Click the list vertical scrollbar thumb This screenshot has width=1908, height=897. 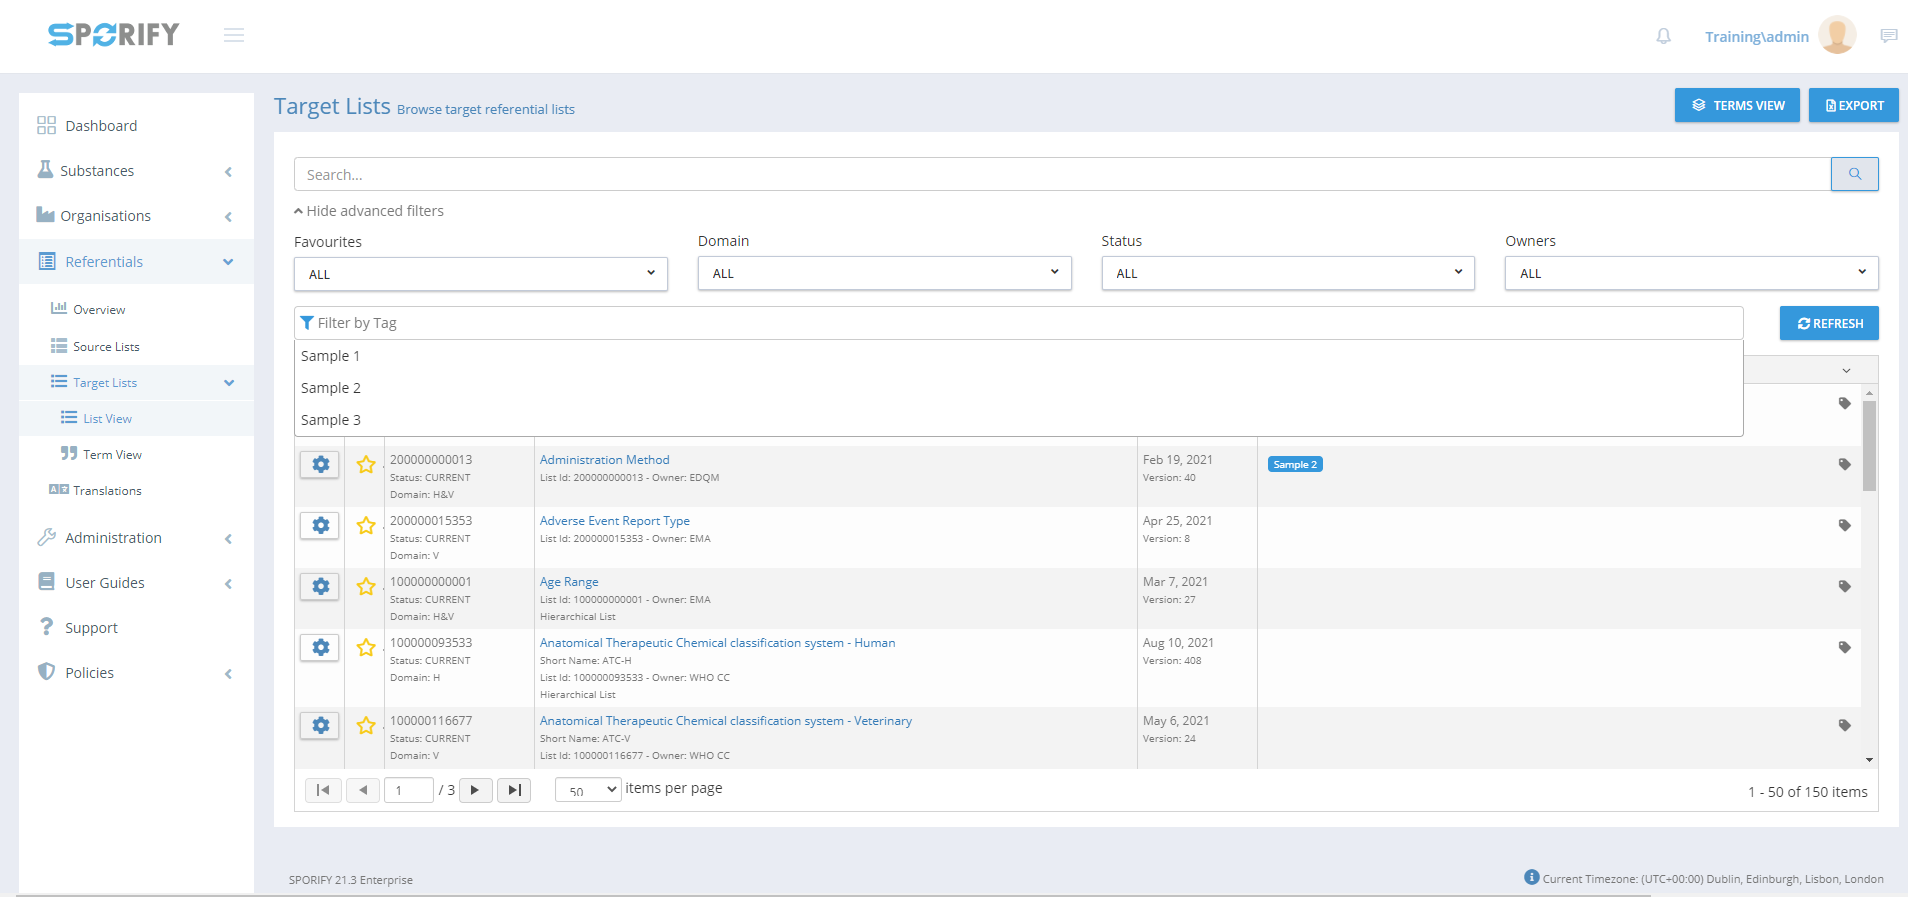[1869, 445]
